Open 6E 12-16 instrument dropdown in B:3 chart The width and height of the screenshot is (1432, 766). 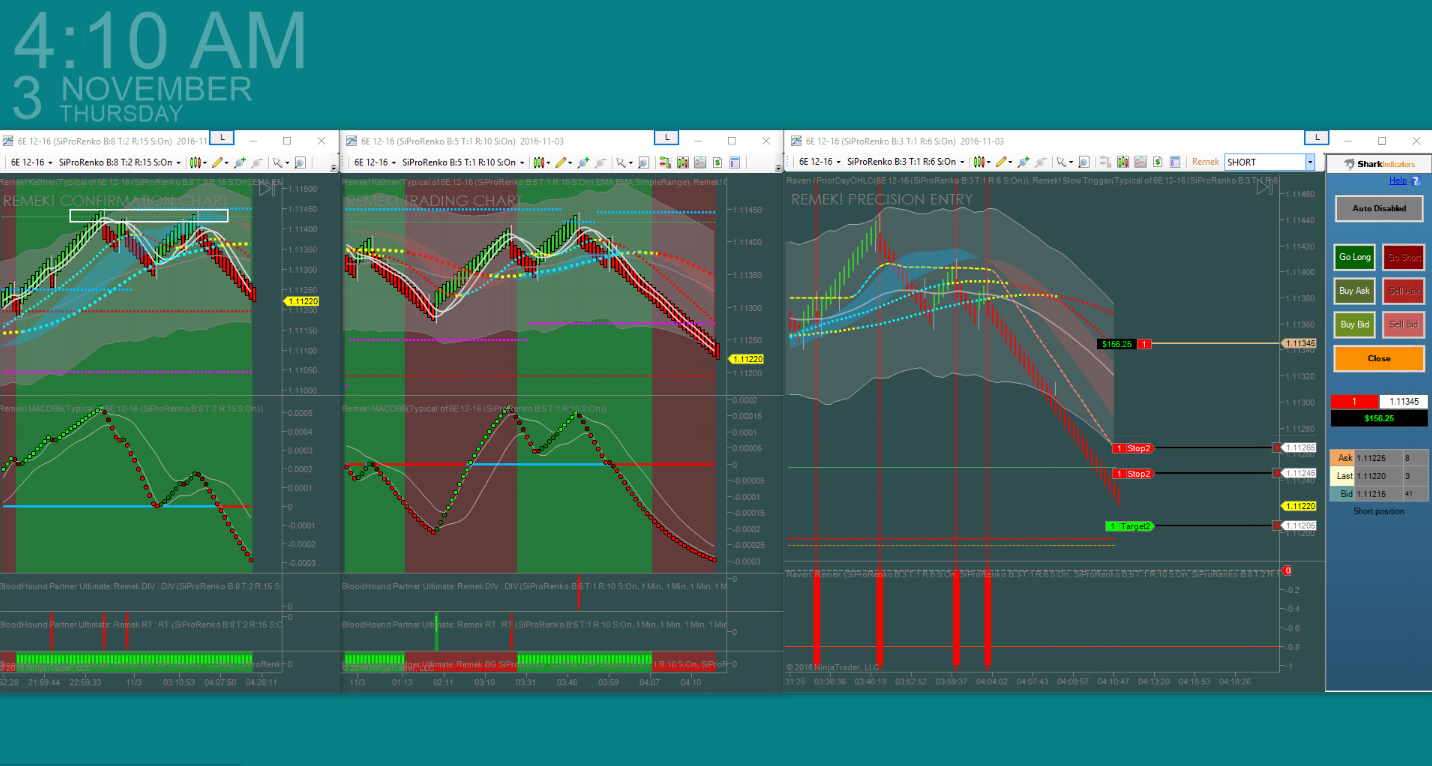(820, 162)
